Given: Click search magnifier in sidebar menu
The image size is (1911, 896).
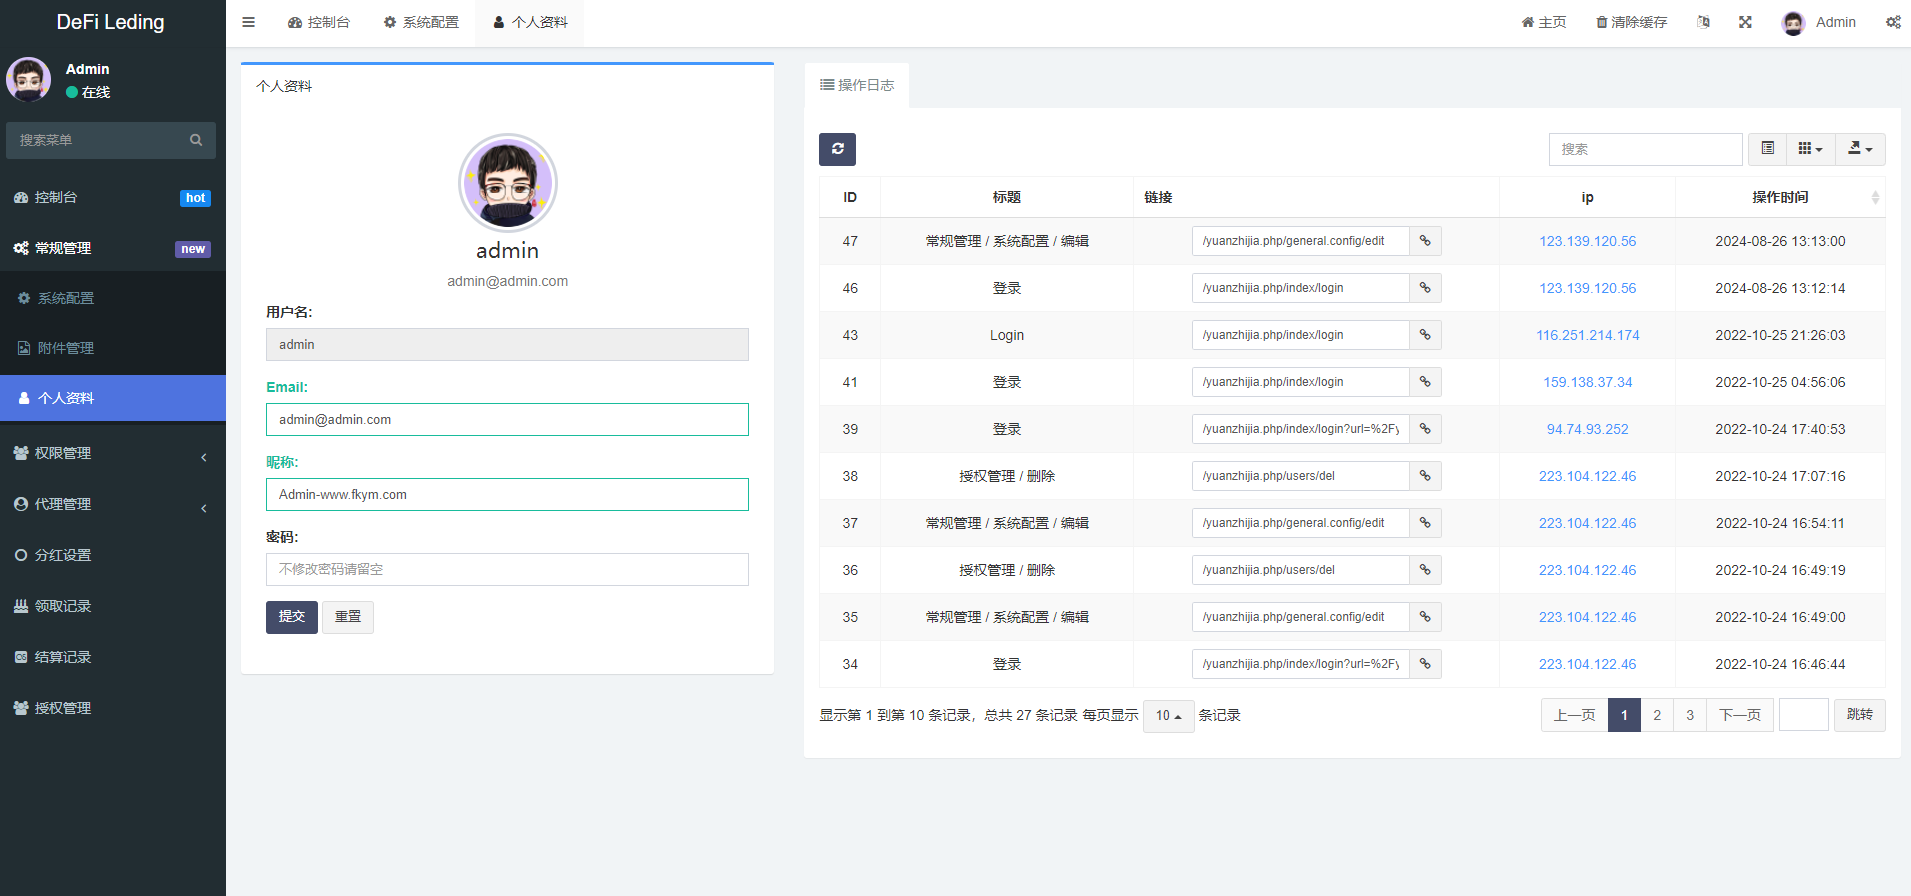Looking at the screenshot, I should coord(196,140).
